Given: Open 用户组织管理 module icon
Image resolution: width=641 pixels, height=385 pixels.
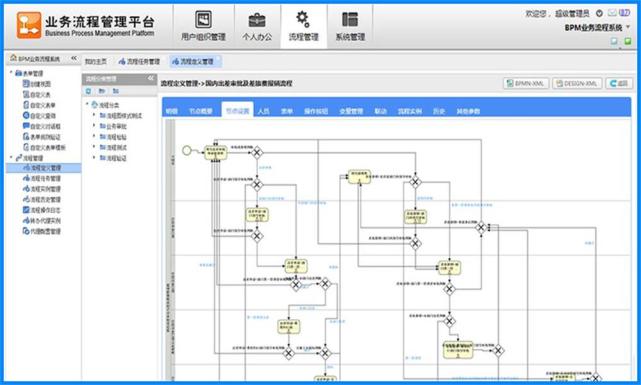Looking at the screenshot, I should 203,19.
